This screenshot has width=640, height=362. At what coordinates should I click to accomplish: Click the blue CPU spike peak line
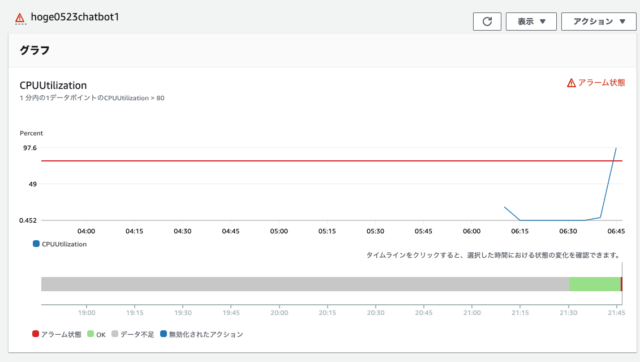click(x=616, y=149)
